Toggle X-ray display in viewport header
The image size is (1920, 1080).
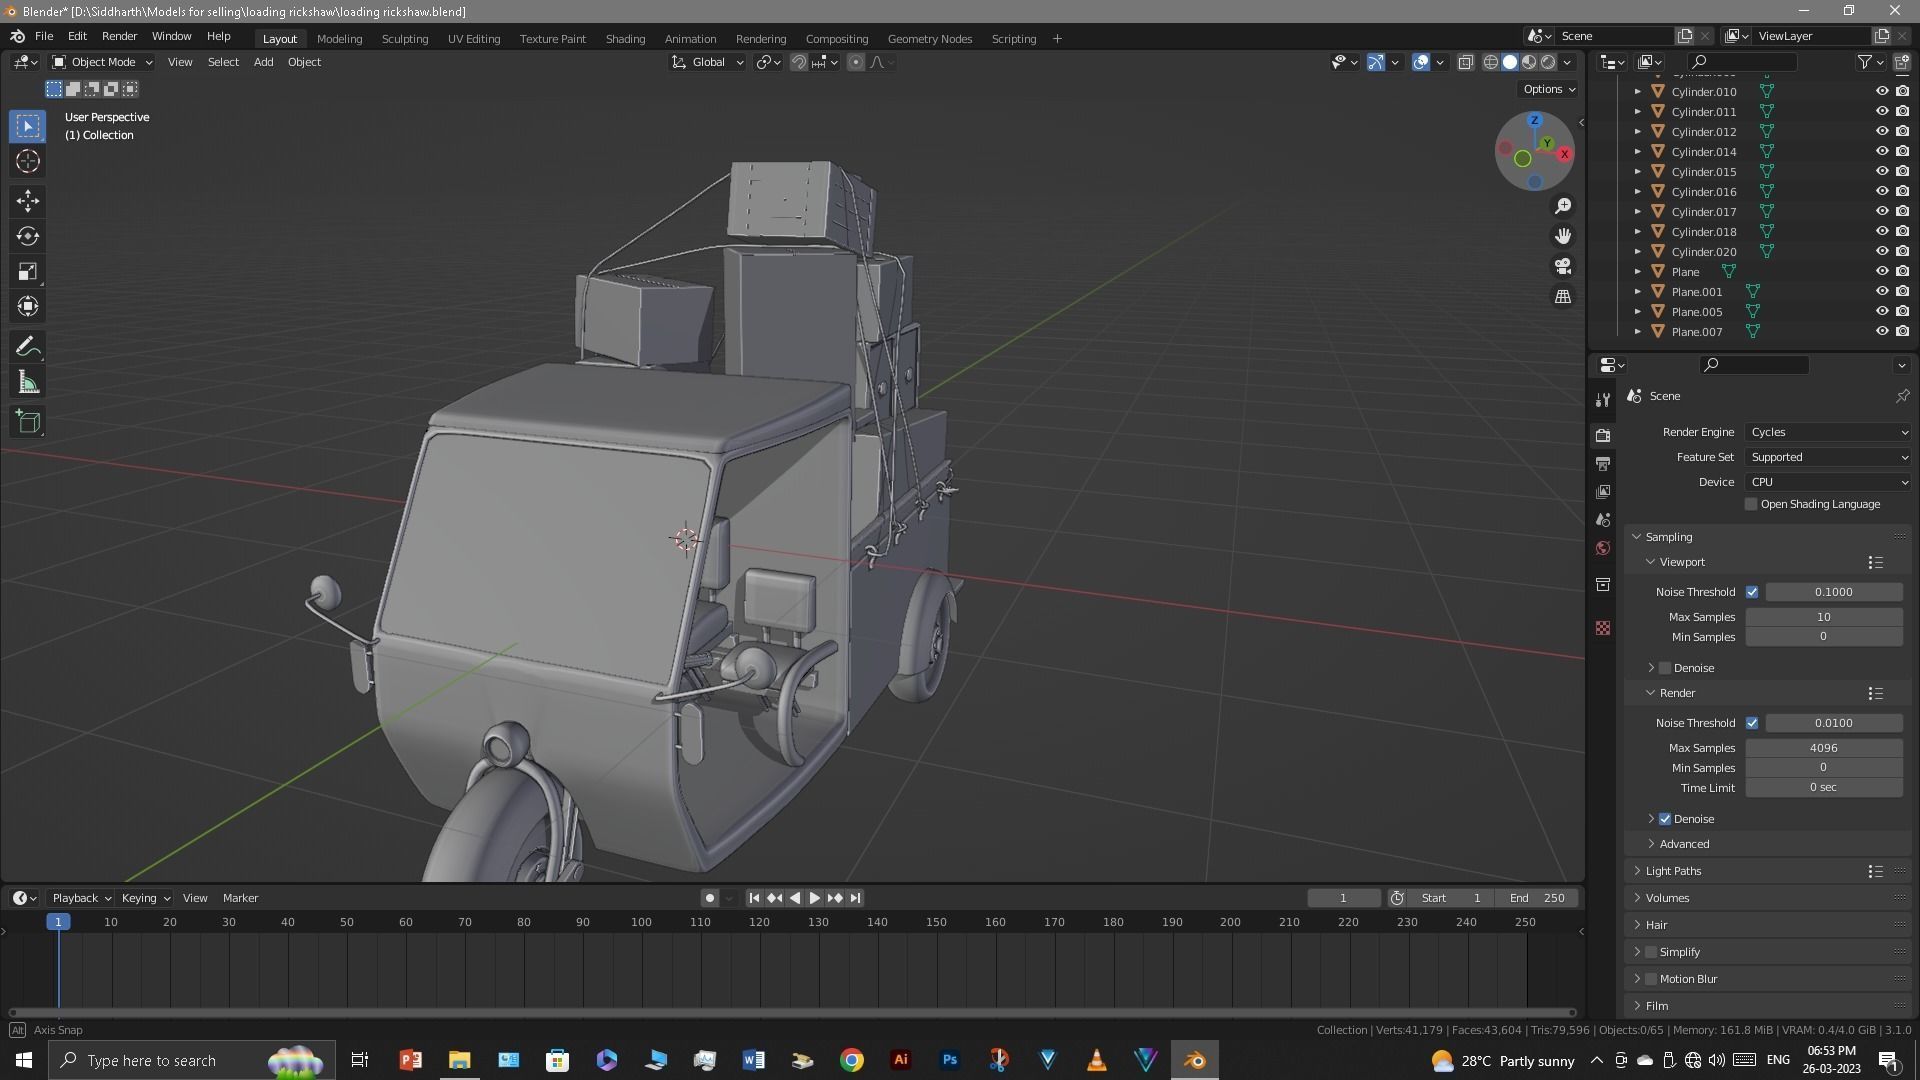[x=1466, y=62]
